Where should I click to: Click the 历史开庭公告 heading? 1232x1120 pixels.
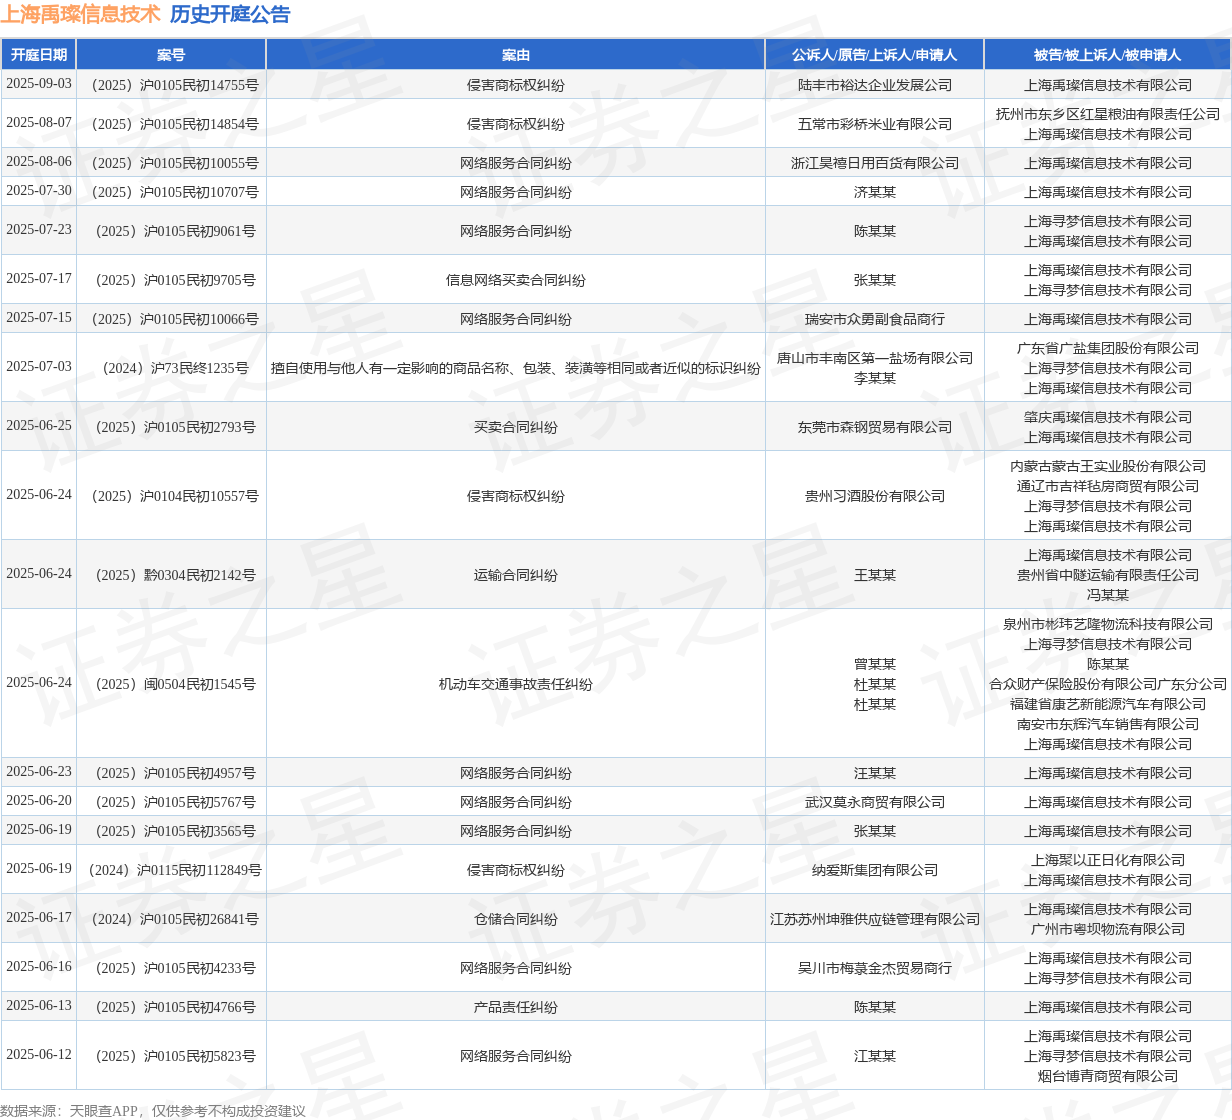click(x=230, y=14)
